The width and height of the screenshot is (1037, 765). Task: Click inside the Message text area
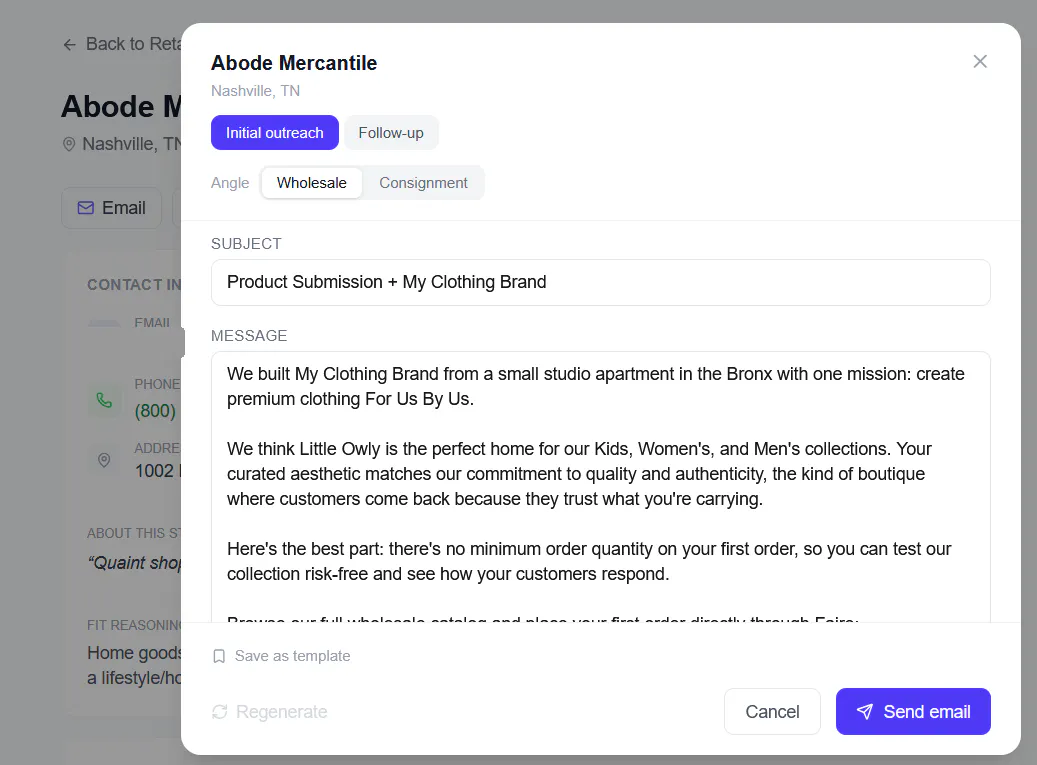click(x=601, y=487)
